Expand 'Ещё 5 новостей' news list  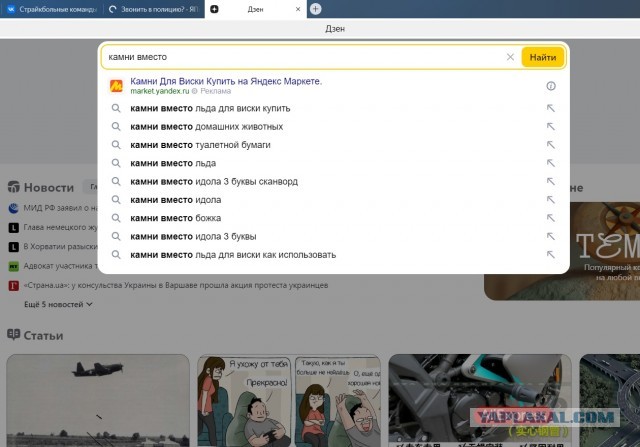point(58,305)
